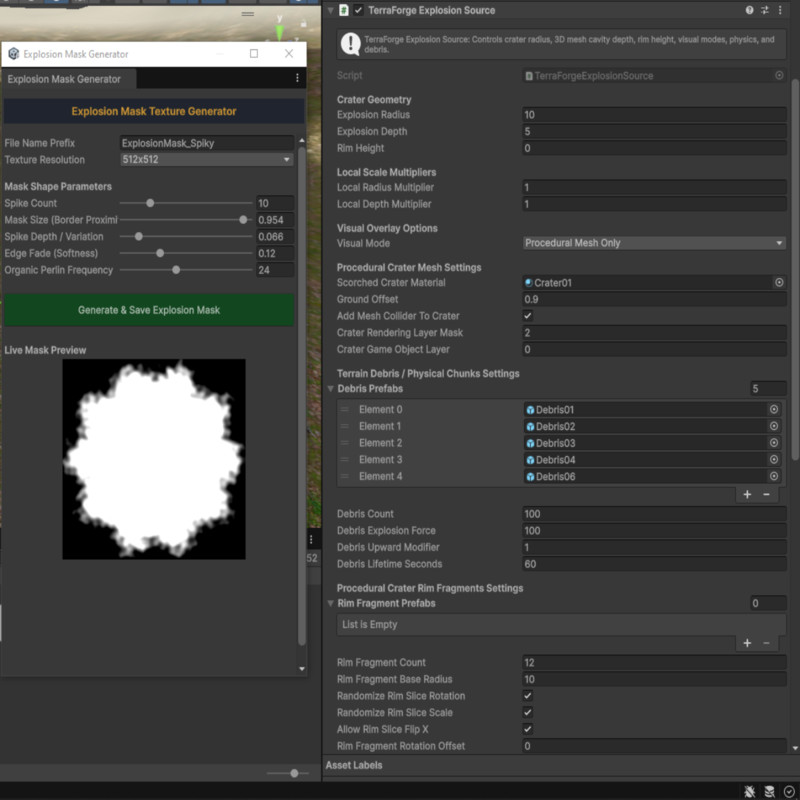Click the Local Radius Multiplier value field
800x800 pixels.
pos(654,187)
